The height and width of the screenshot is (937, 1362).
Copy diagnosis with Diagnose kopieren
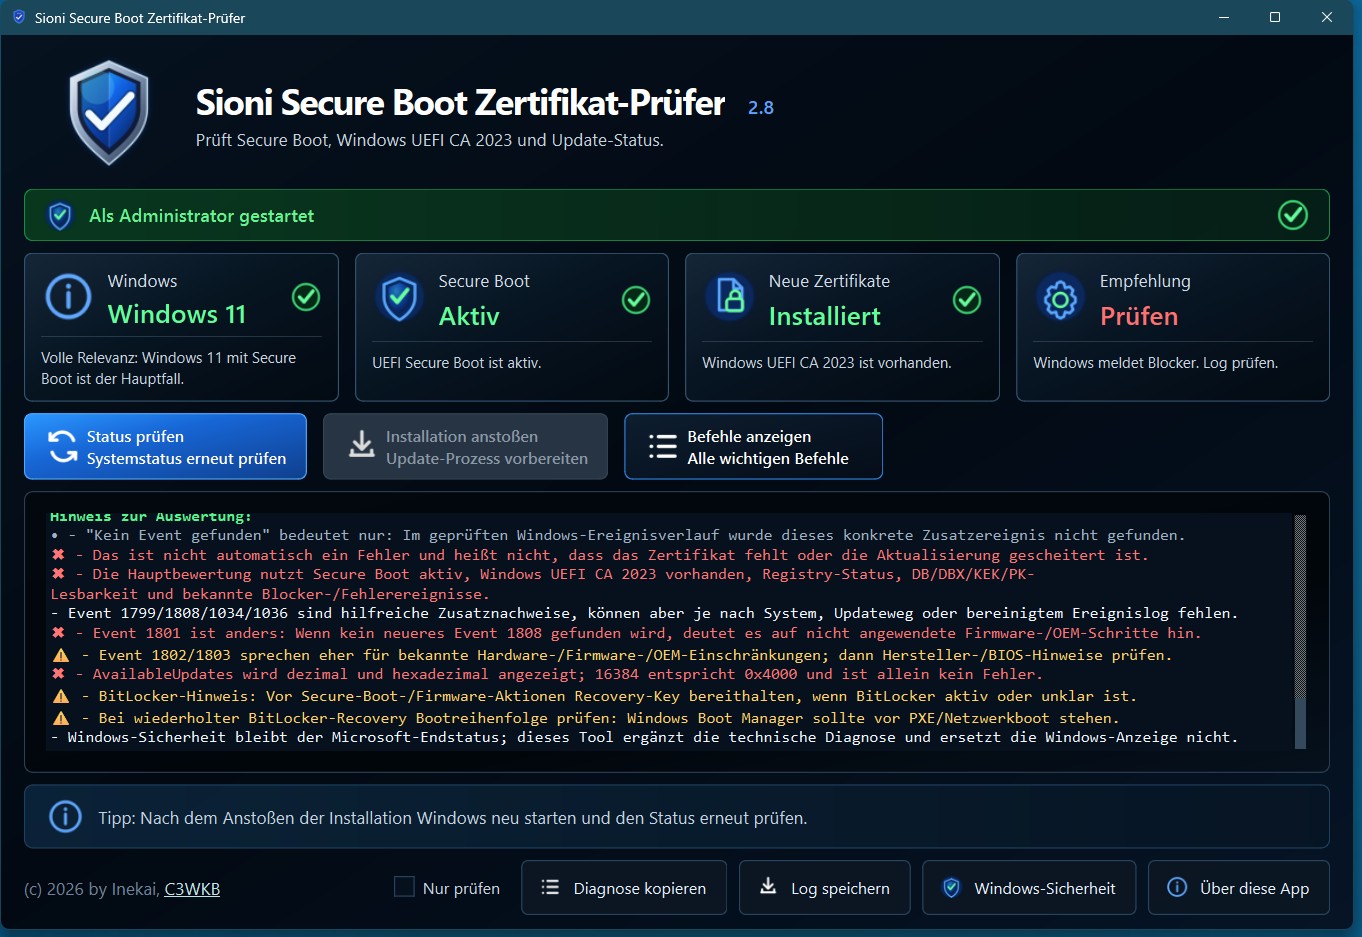[x=624, y=888]
